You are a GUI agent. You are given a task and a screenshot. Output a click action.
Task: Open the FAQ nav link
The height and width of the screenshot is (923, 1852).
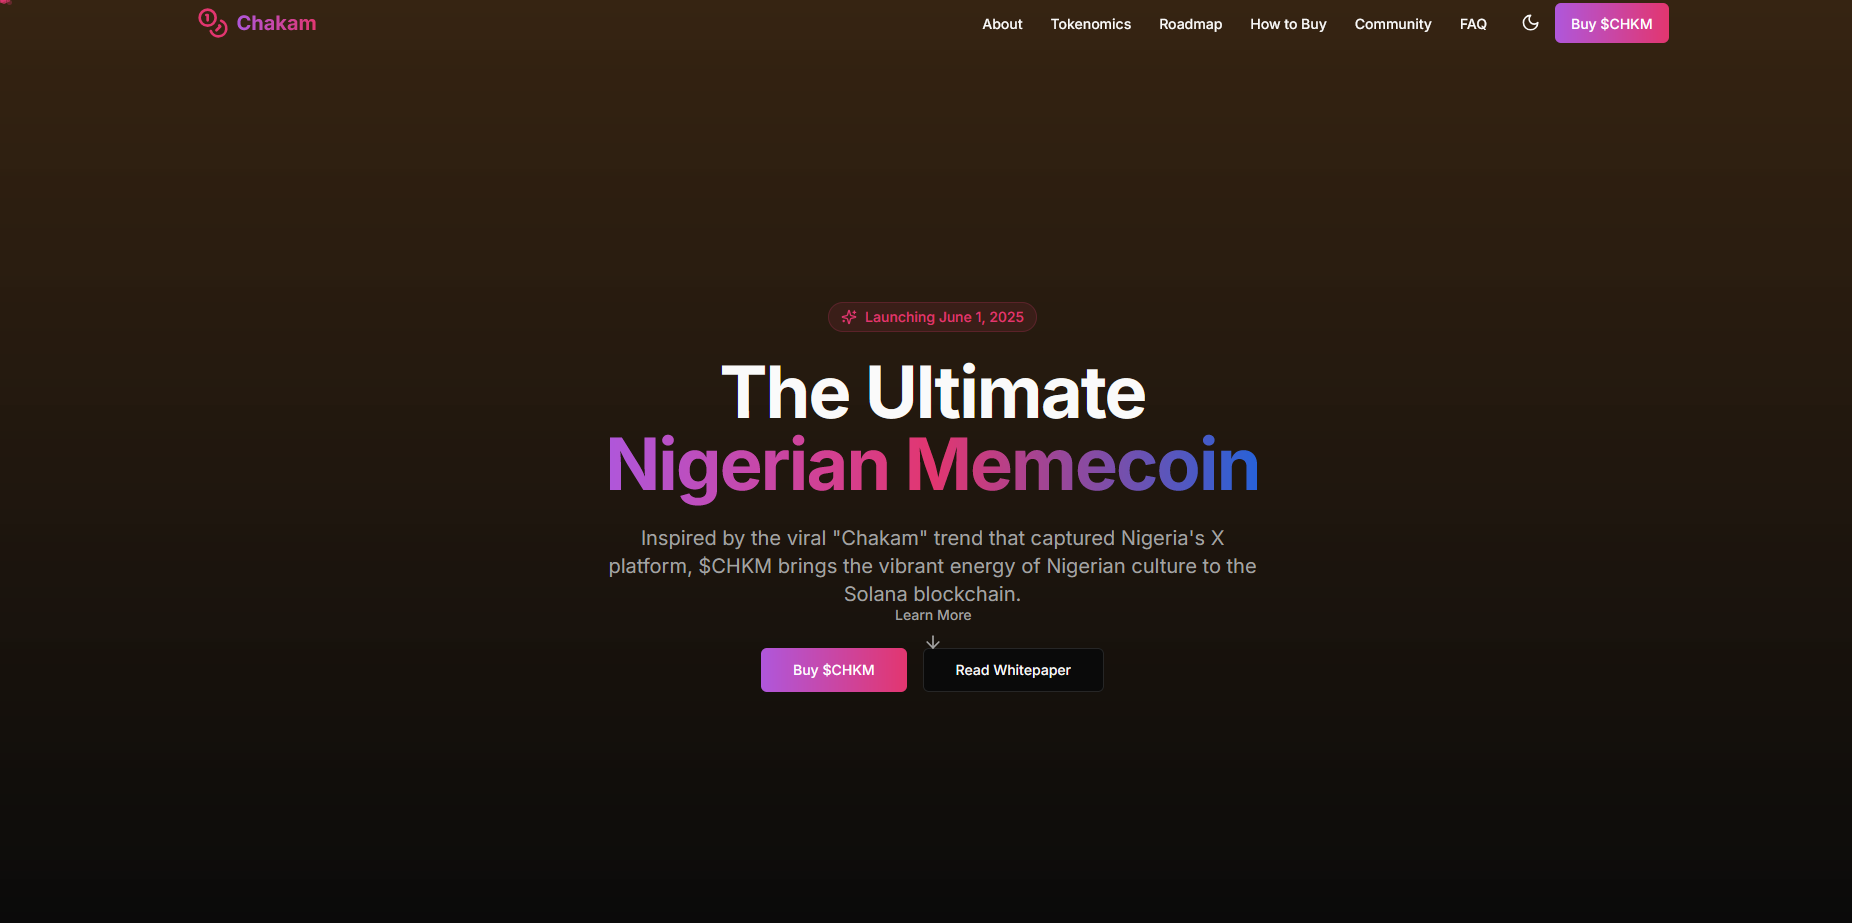1473,24
